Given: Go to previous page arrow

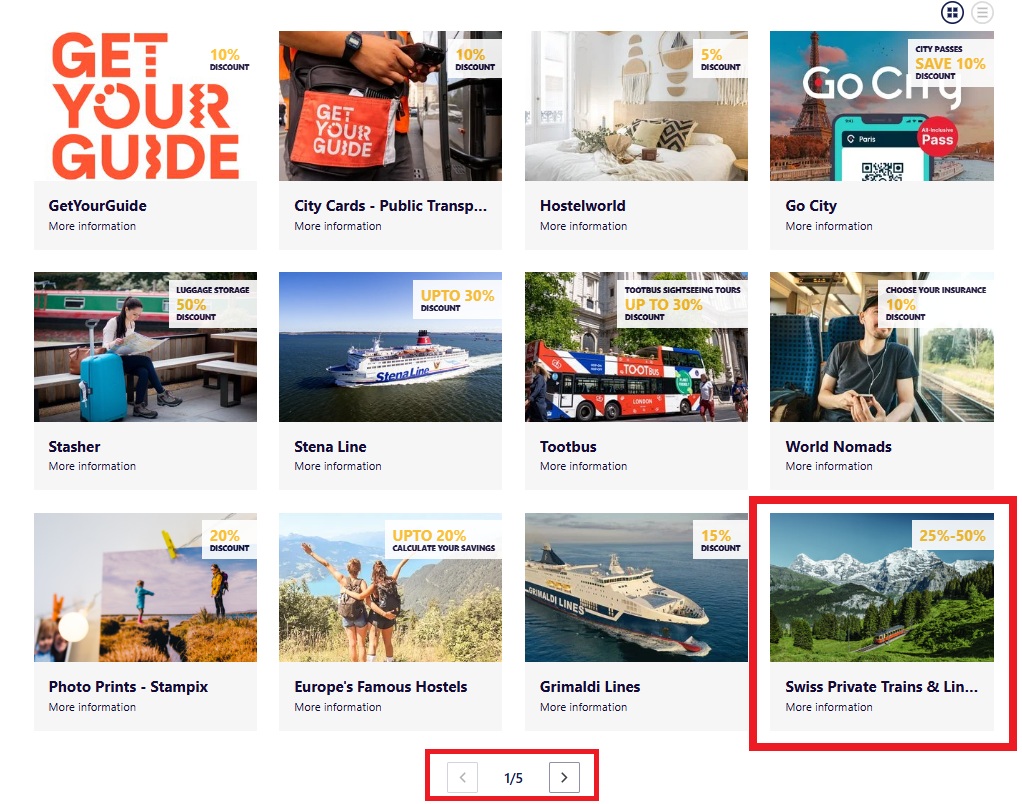Looking at the screenshot, I should (x=462, y=777).
